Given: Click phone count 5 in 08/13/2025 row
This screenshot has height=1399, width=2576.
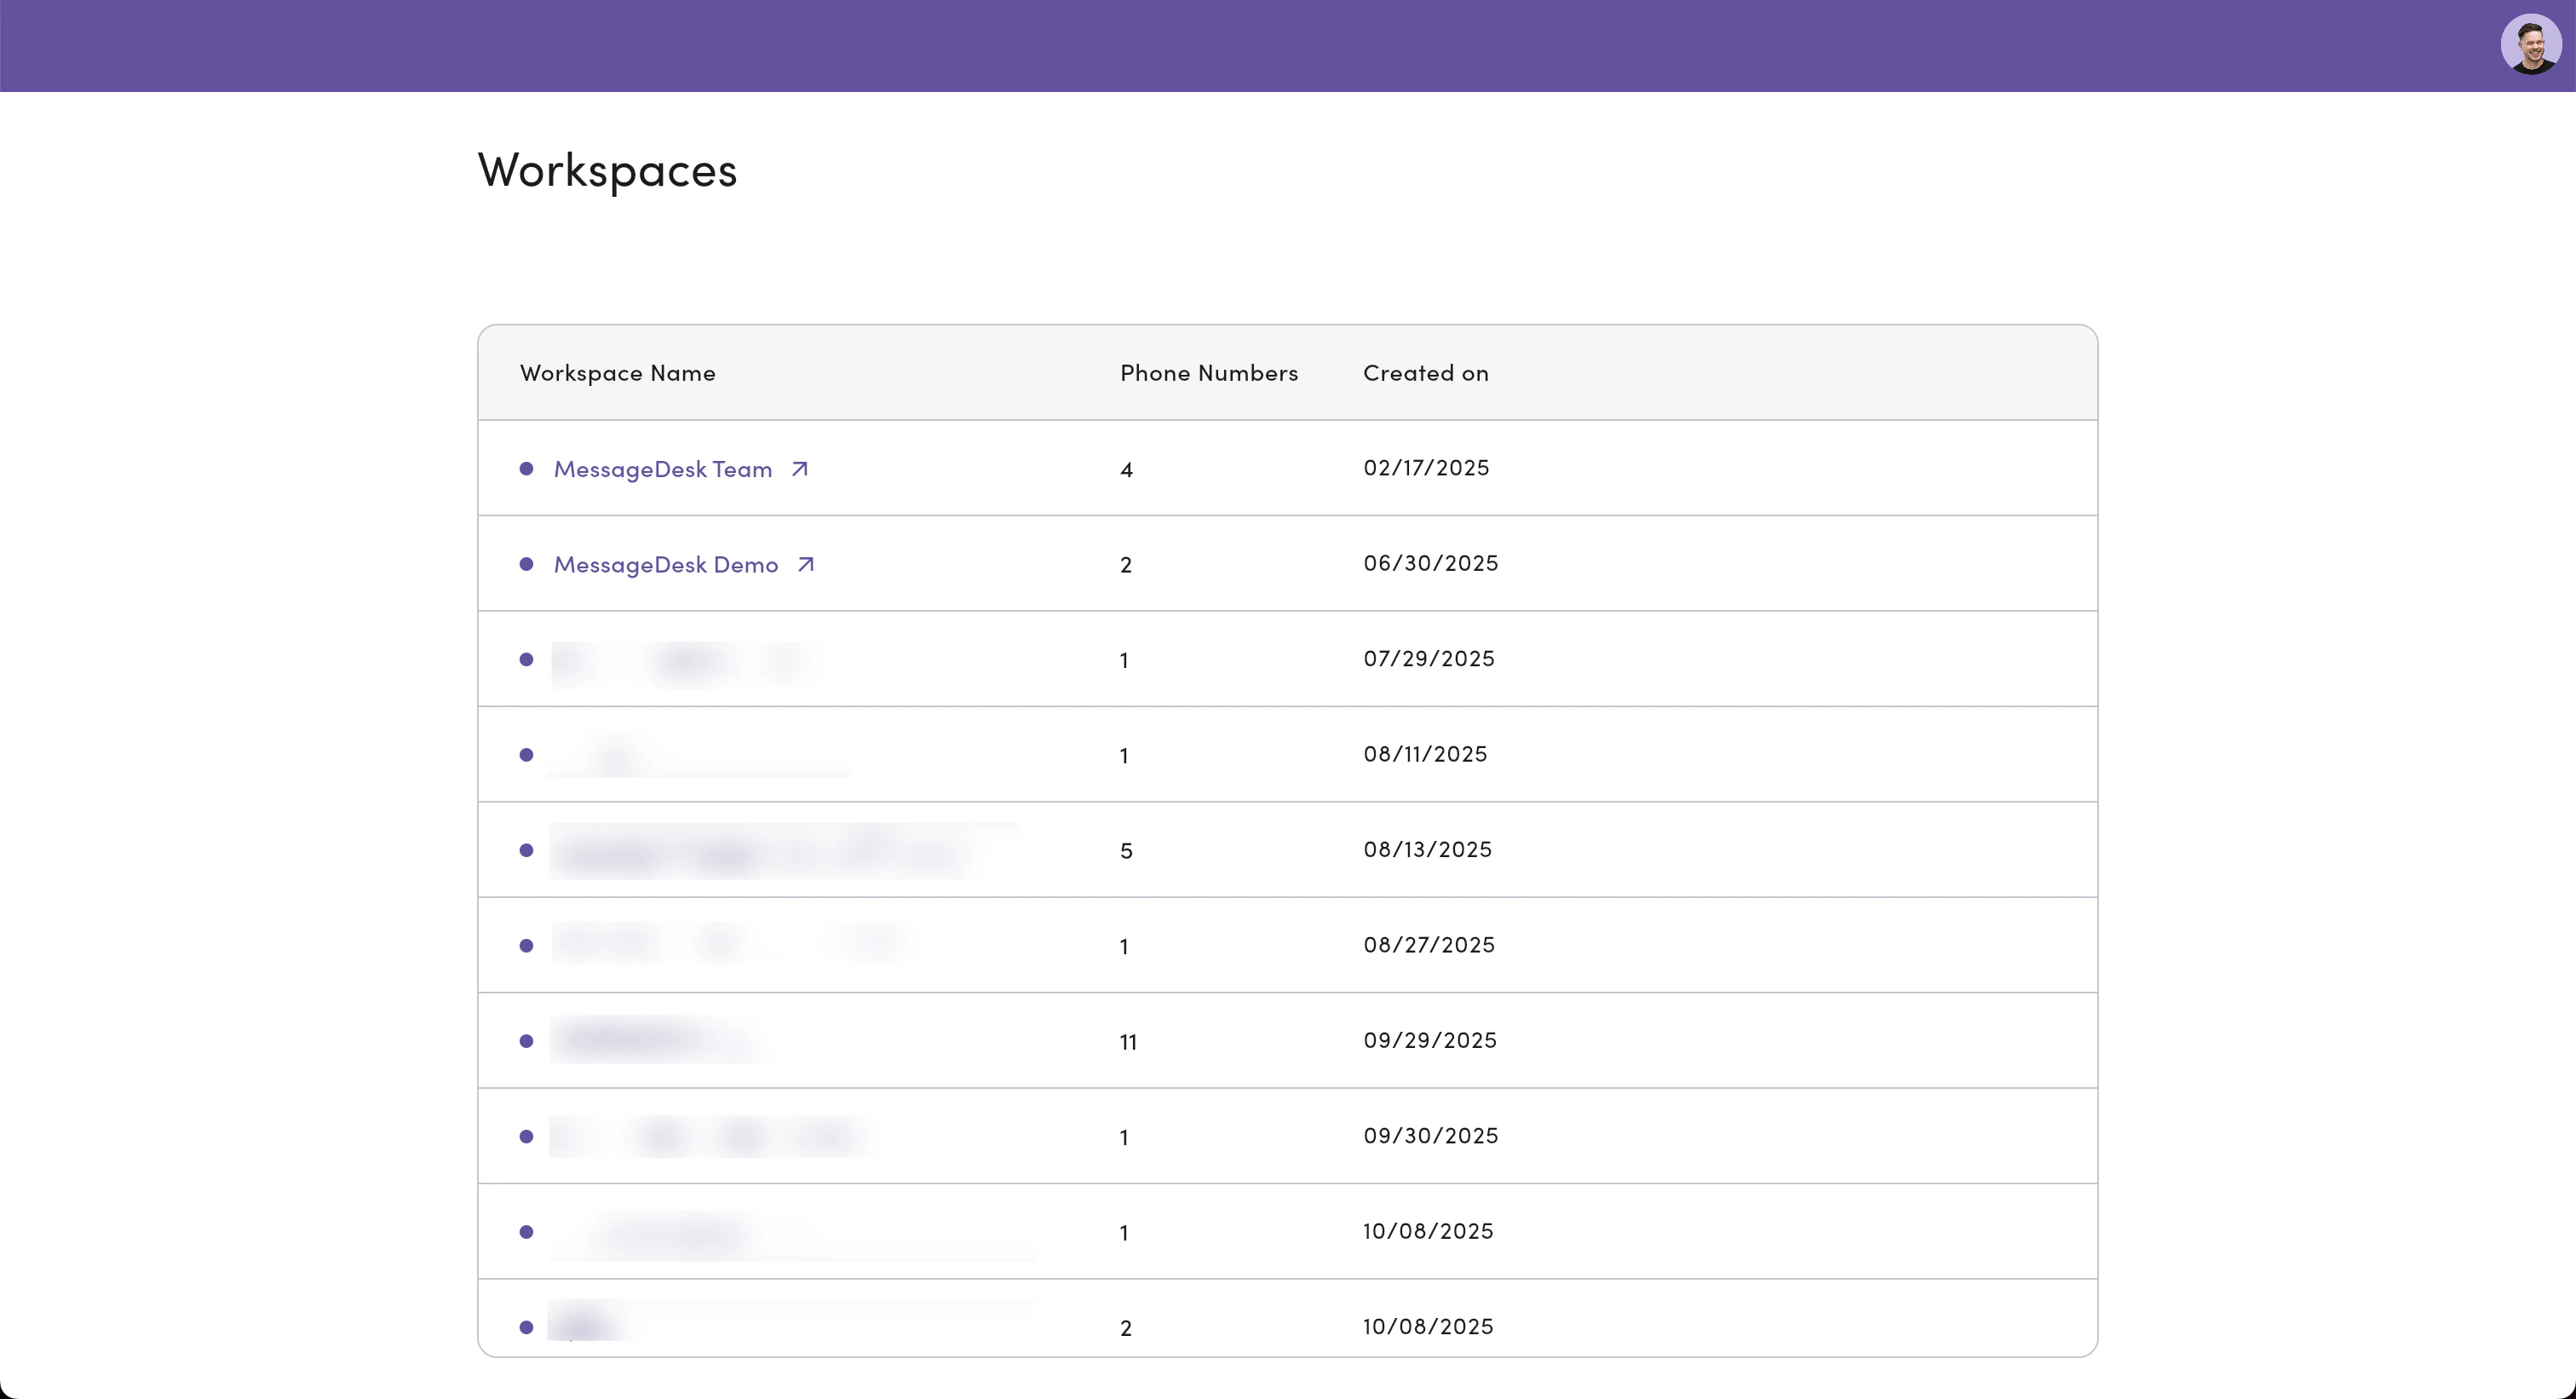Looking at the screenshot, I should 1126,851.
